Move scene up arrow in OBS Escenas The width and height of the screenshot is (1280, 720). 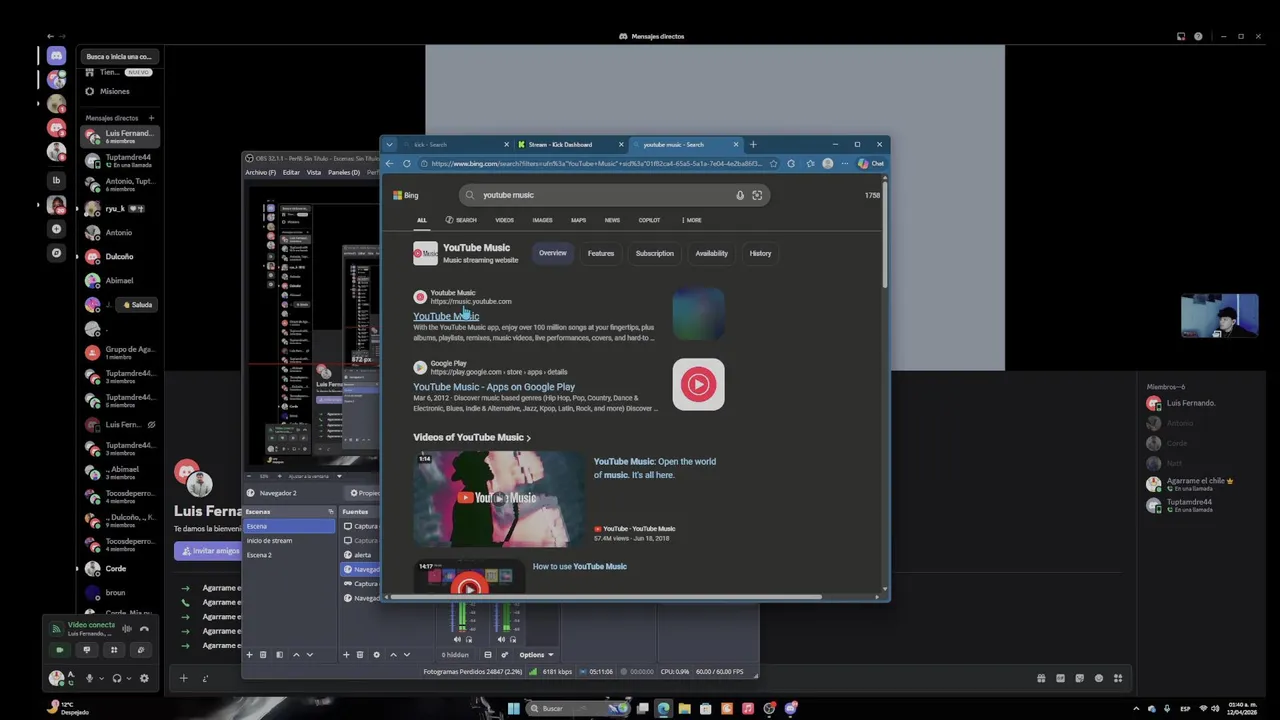coord(295,655)
